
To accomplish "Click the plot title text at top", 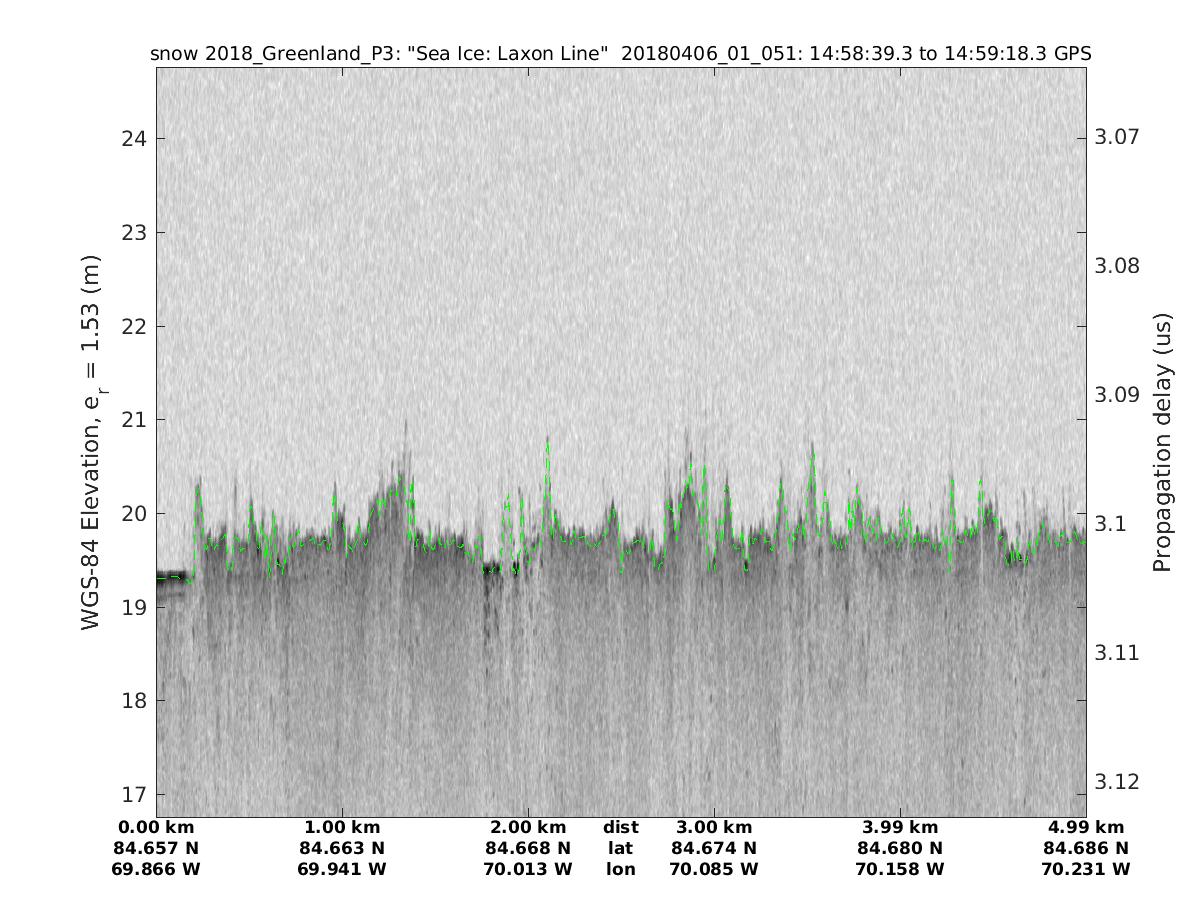I will [620, 53].
